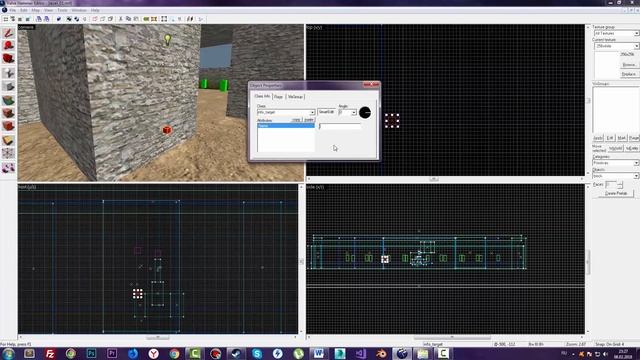The height and width of the screenshot is (360, 640).
Task: Open the Window menu
Action: click(x=79, y=10)
